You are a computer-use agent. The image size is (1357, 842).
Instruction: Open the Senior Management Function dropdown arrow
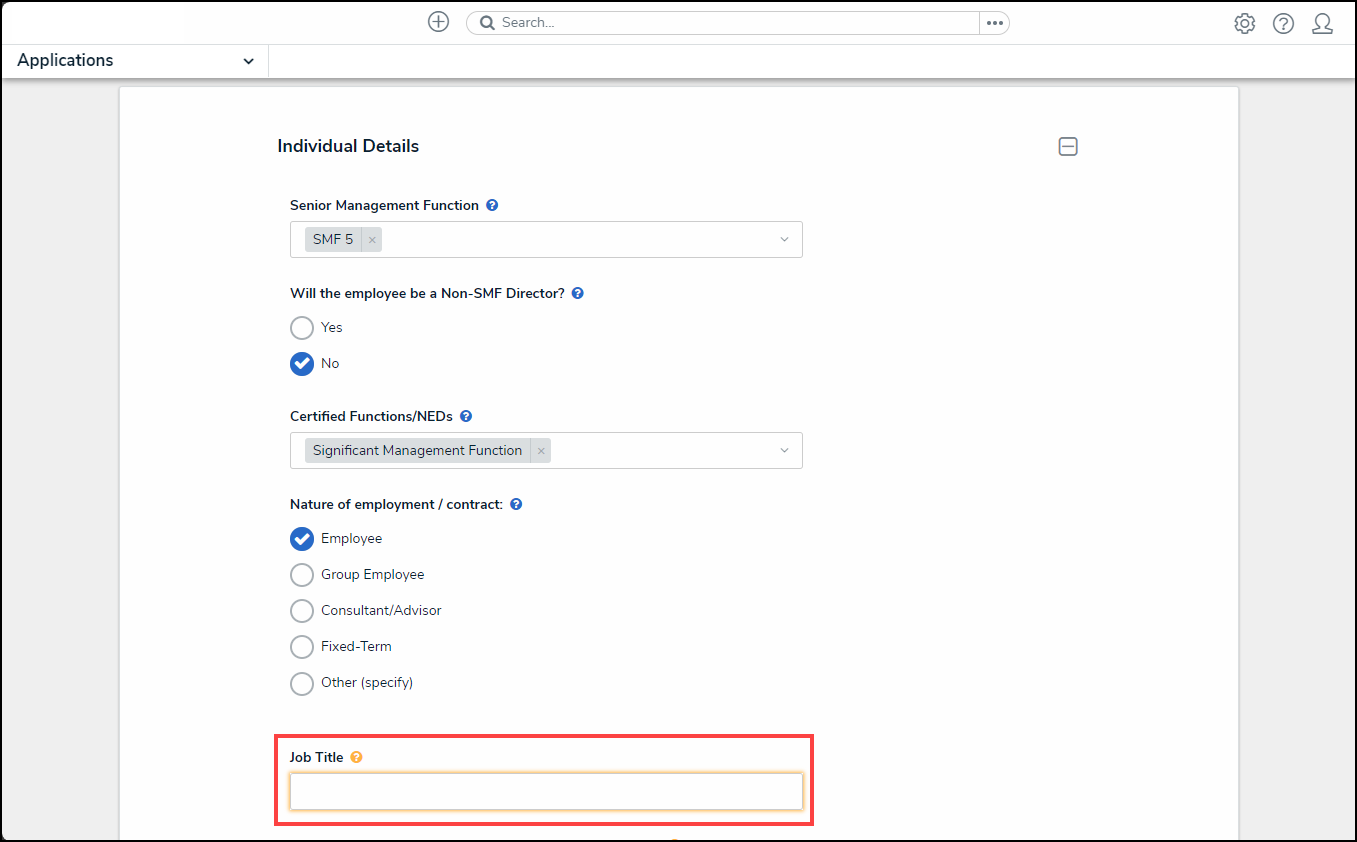pos(784,240)
